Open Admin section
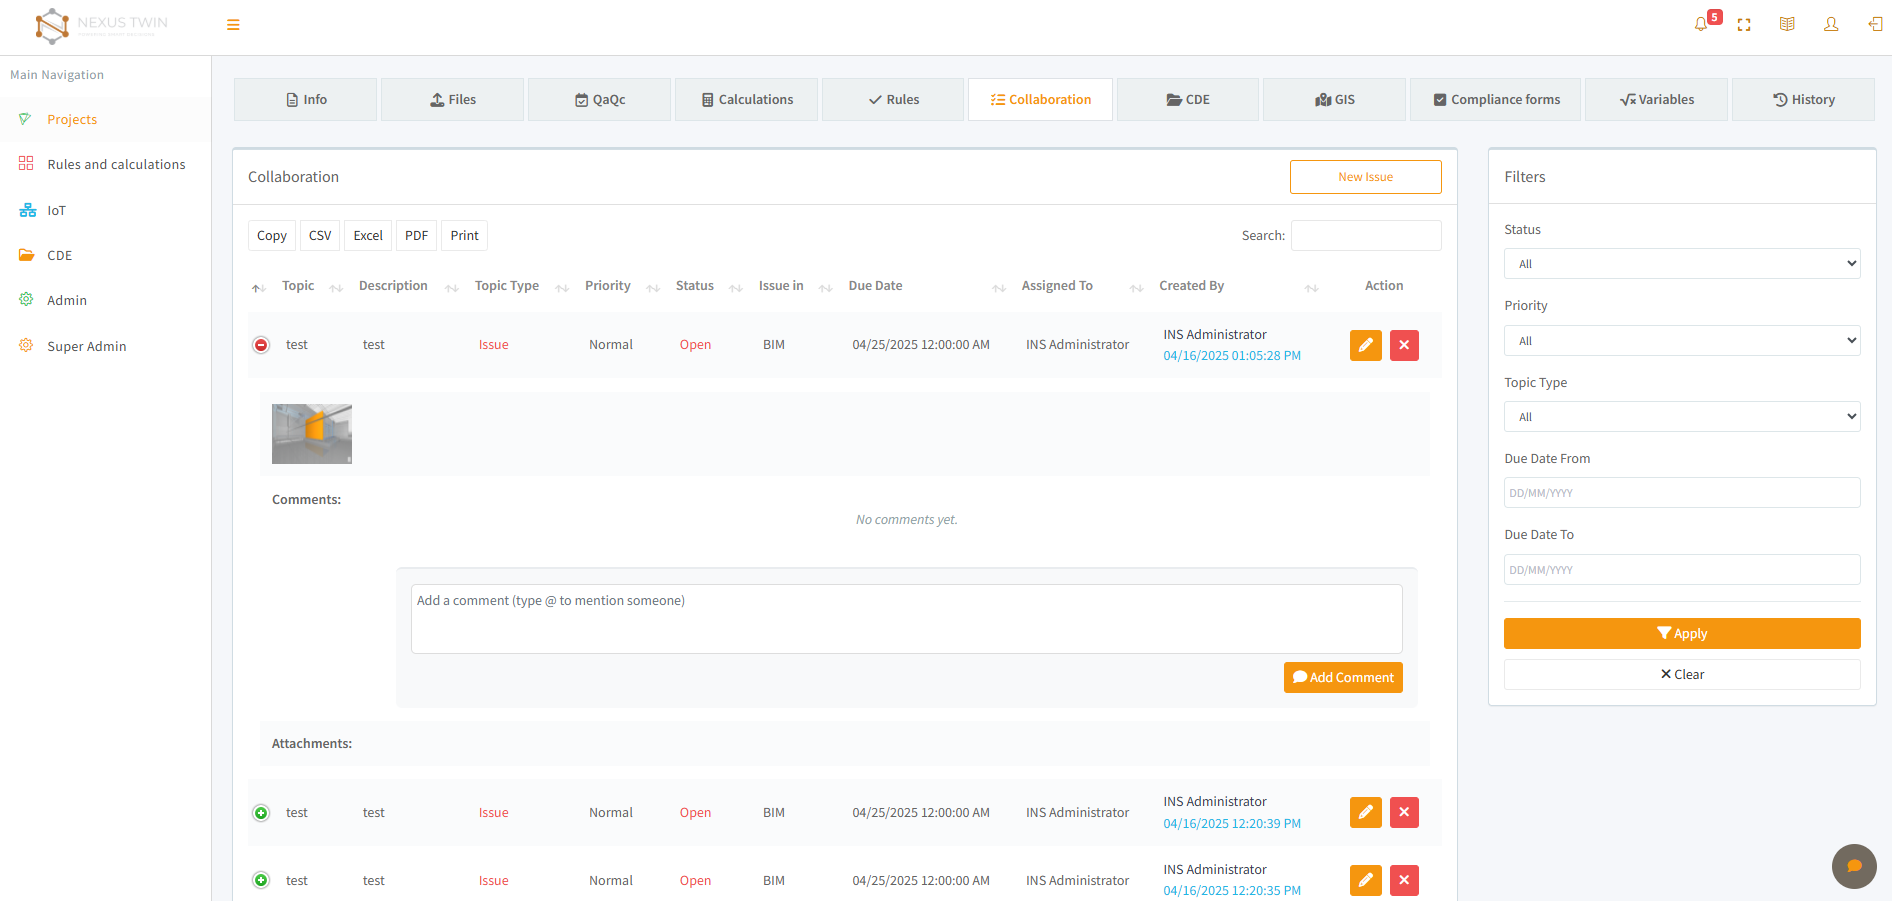 67,300
